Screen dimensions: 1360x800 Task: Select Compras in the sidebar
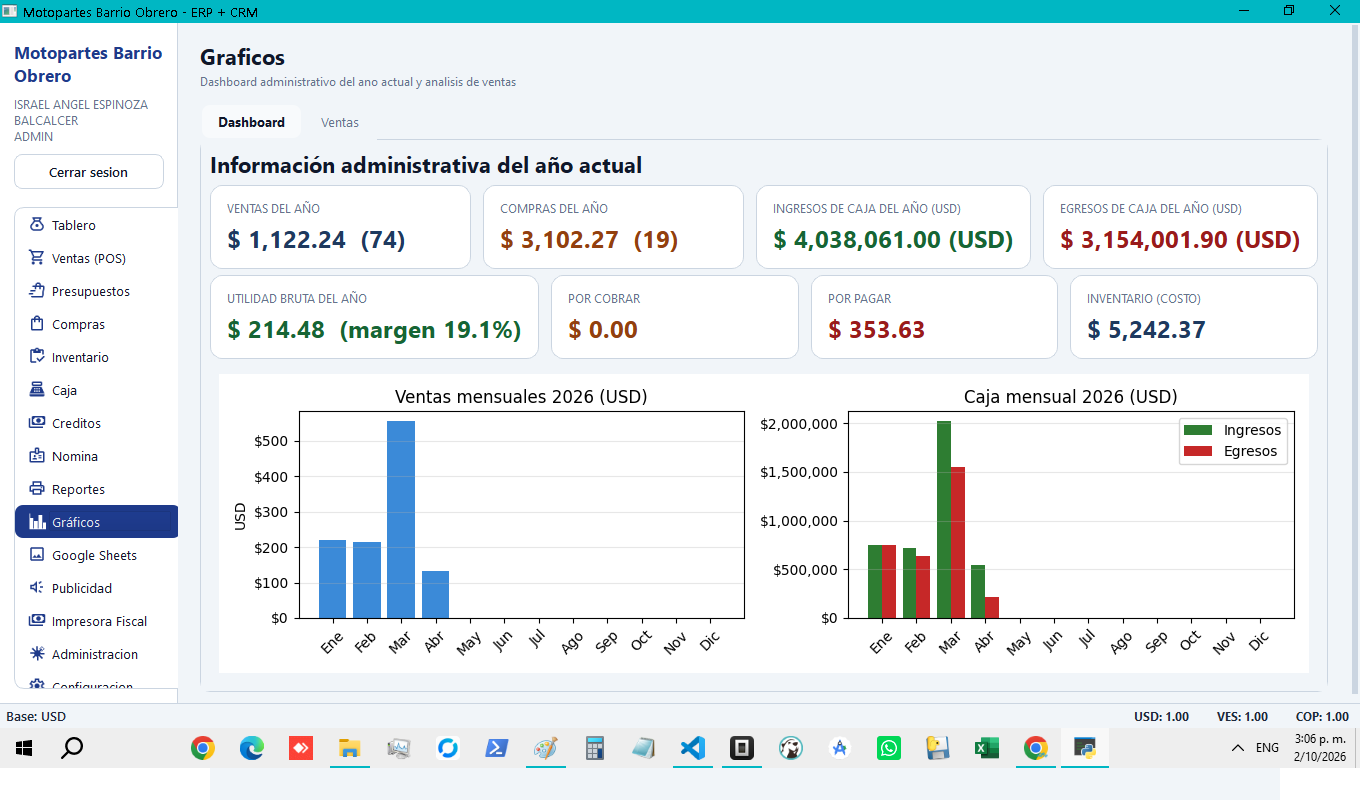click(97, 324)
